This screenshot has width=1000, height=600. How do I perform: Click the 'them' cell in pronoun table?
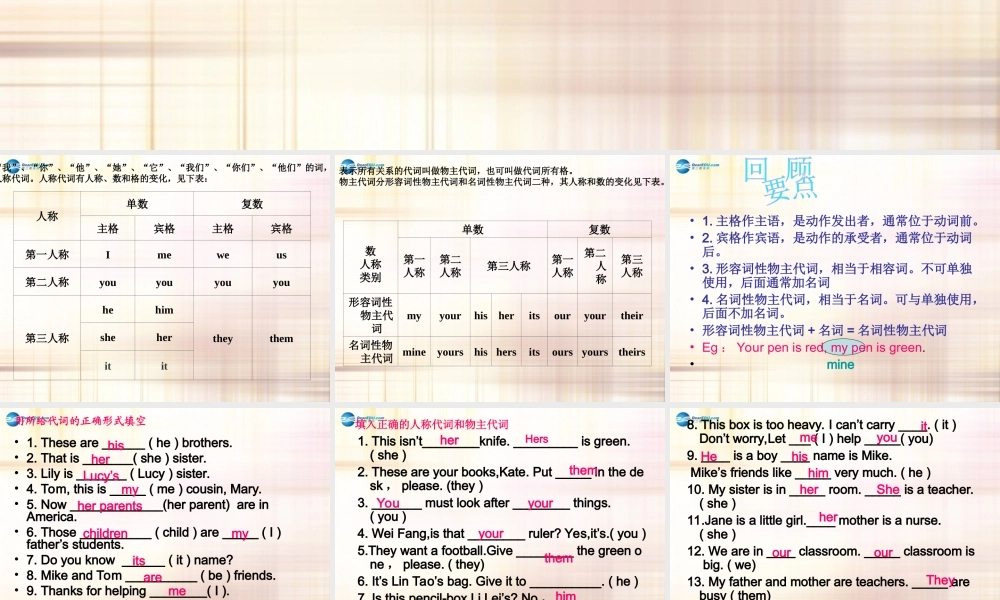(281, 338)
